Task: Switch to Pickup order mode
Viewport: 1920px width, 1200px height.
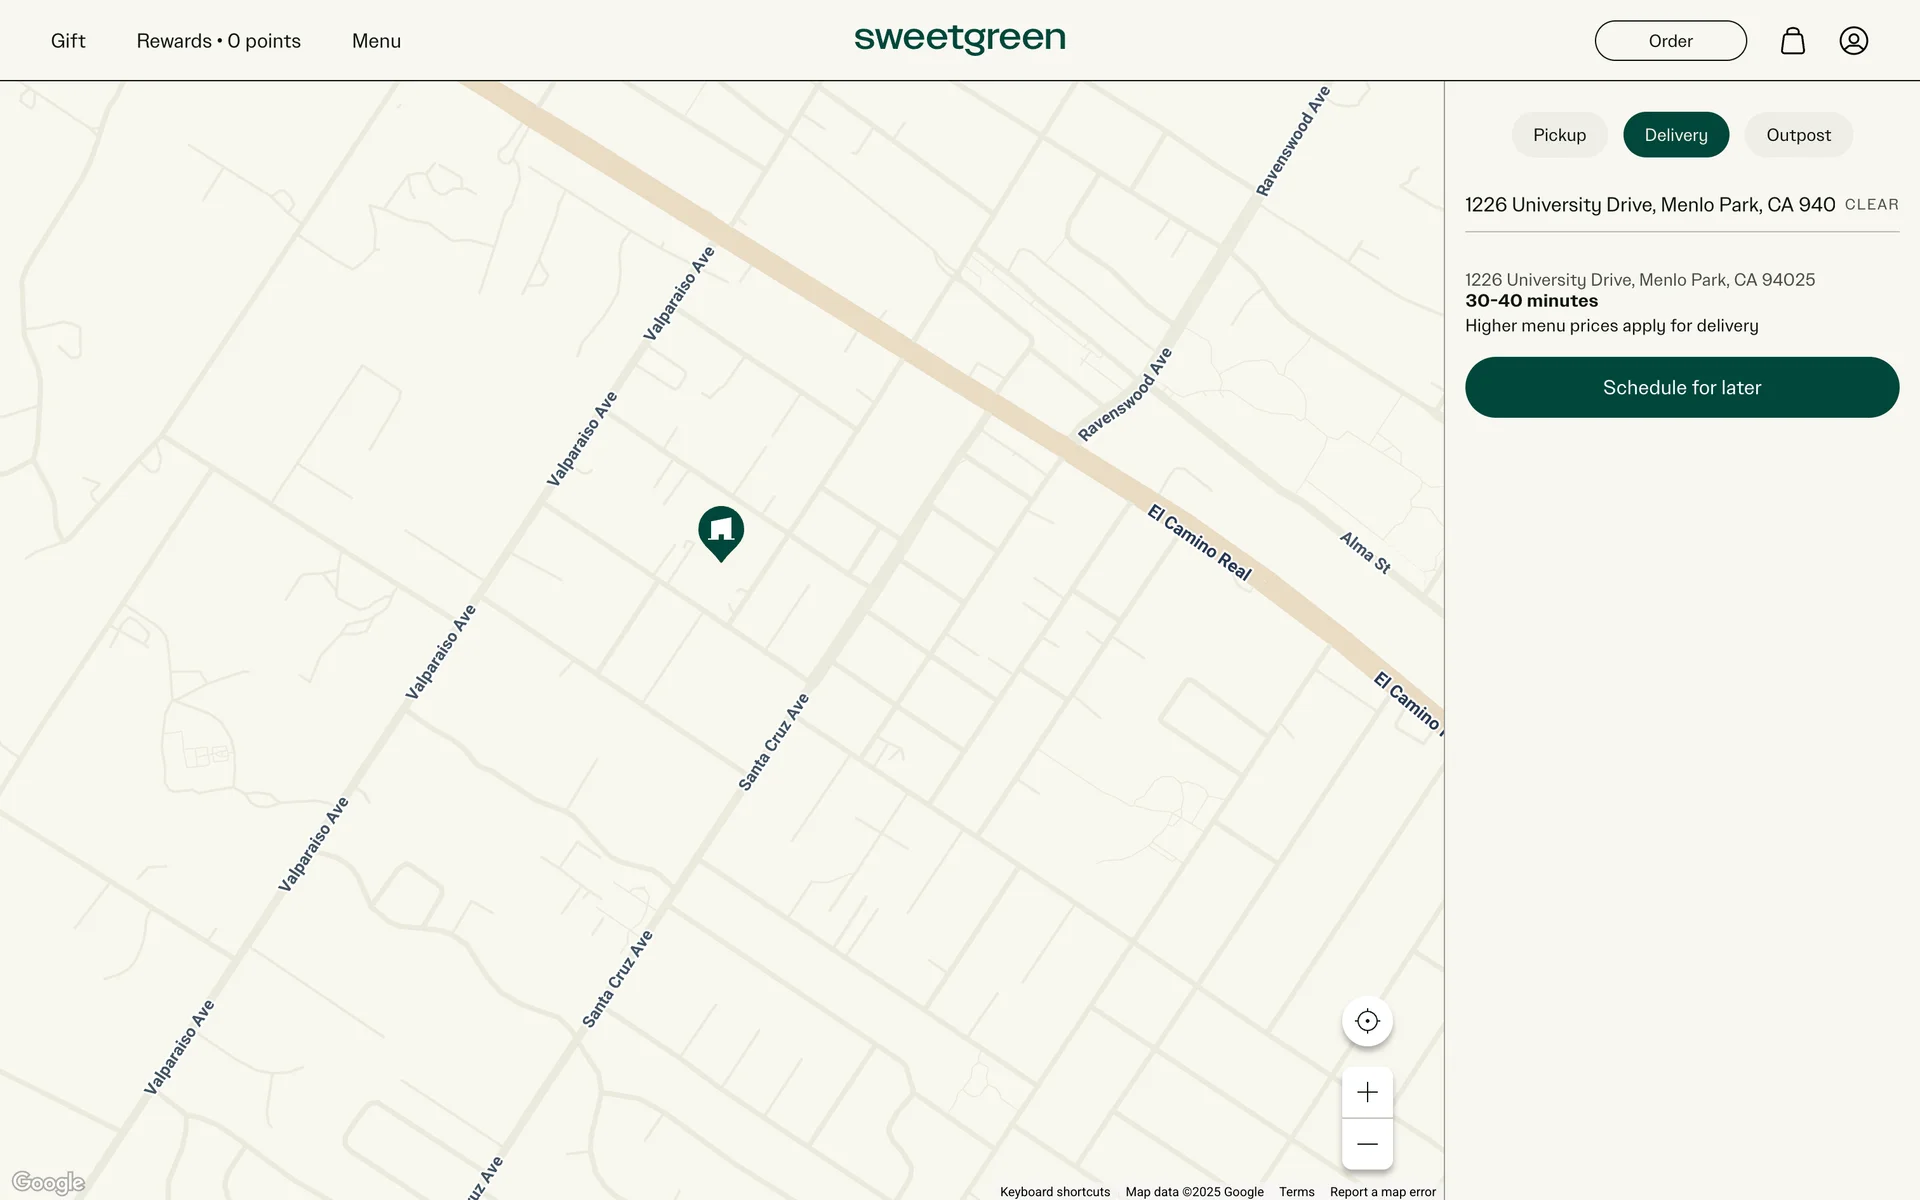Action: pos(1559,135)
